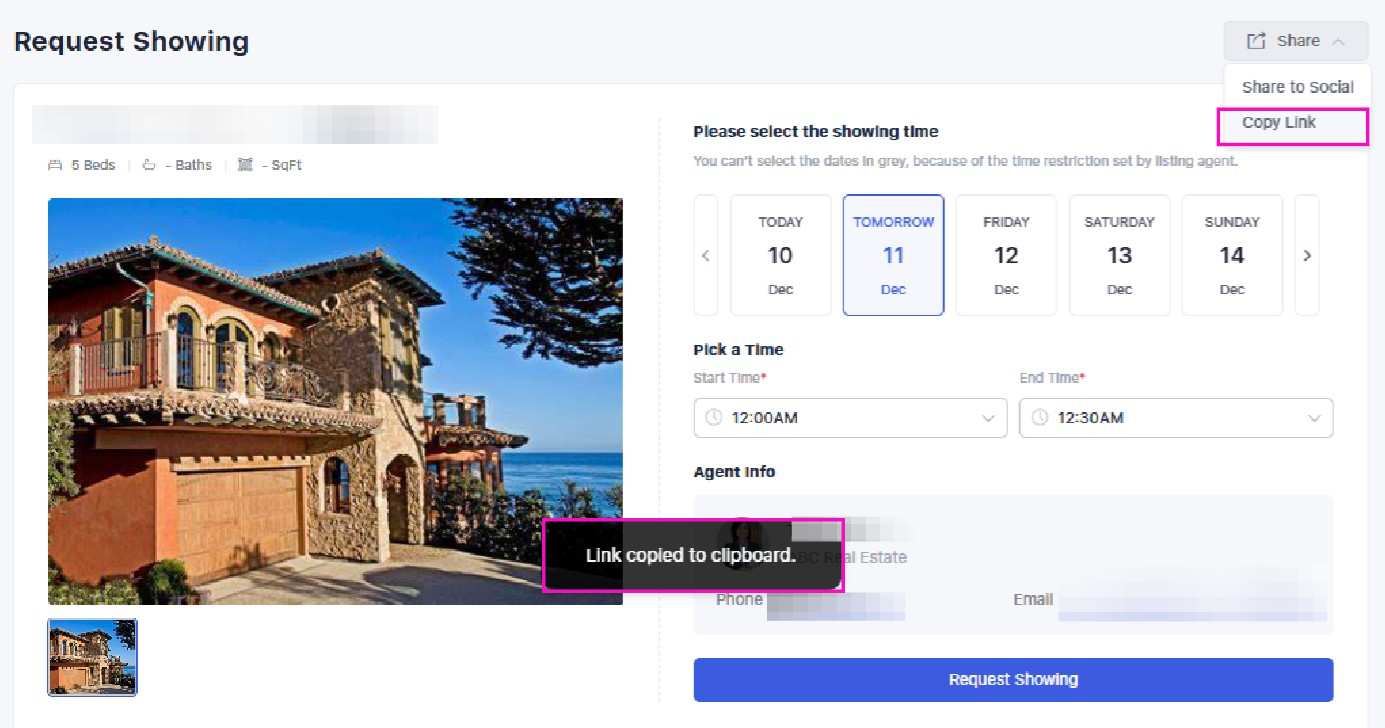Viewport: 1385px width, 728px height.
Task: Open the main house photo
Action: [x=335, y=401]
